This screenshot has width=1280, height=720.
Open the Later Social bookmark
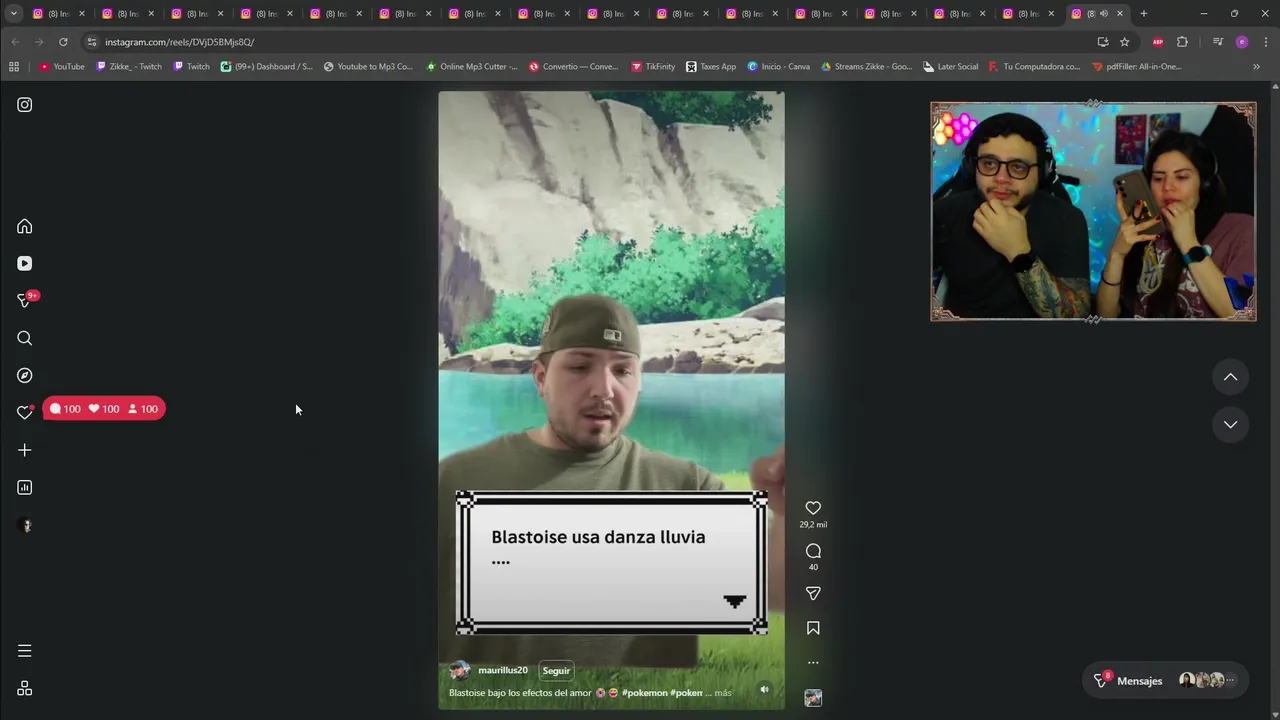coord(950,67)
